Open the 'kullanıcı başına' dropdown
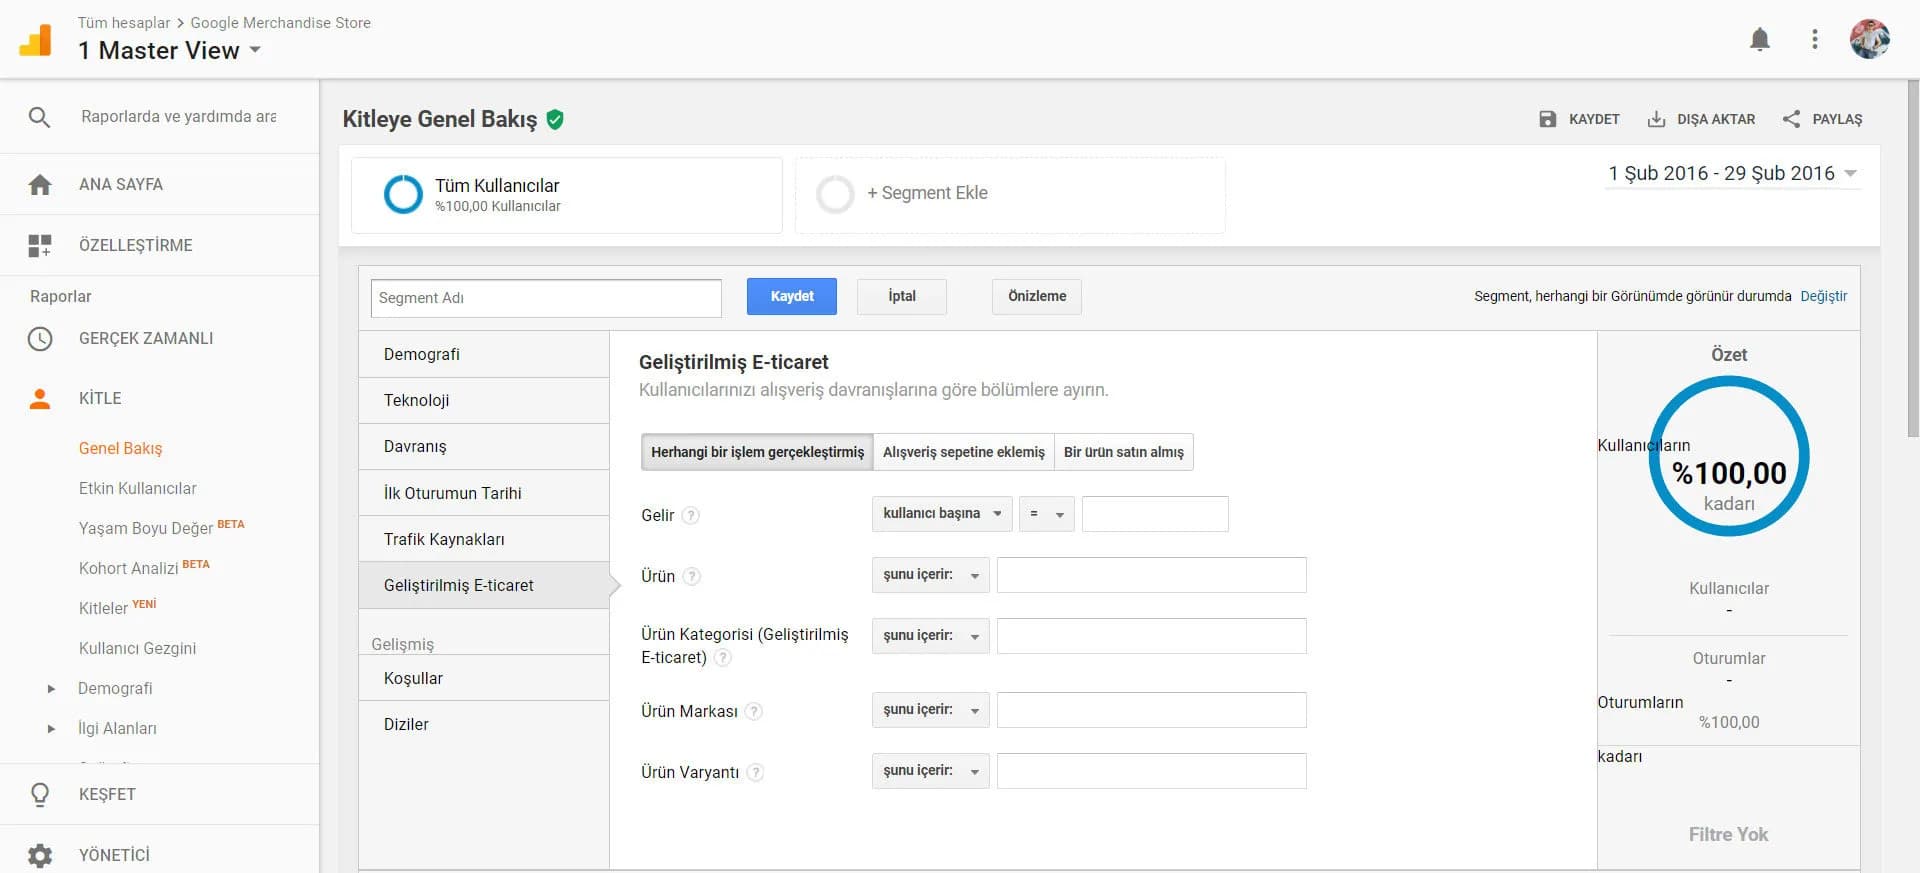Screen dimensions: 1920x873 [942, 514]
